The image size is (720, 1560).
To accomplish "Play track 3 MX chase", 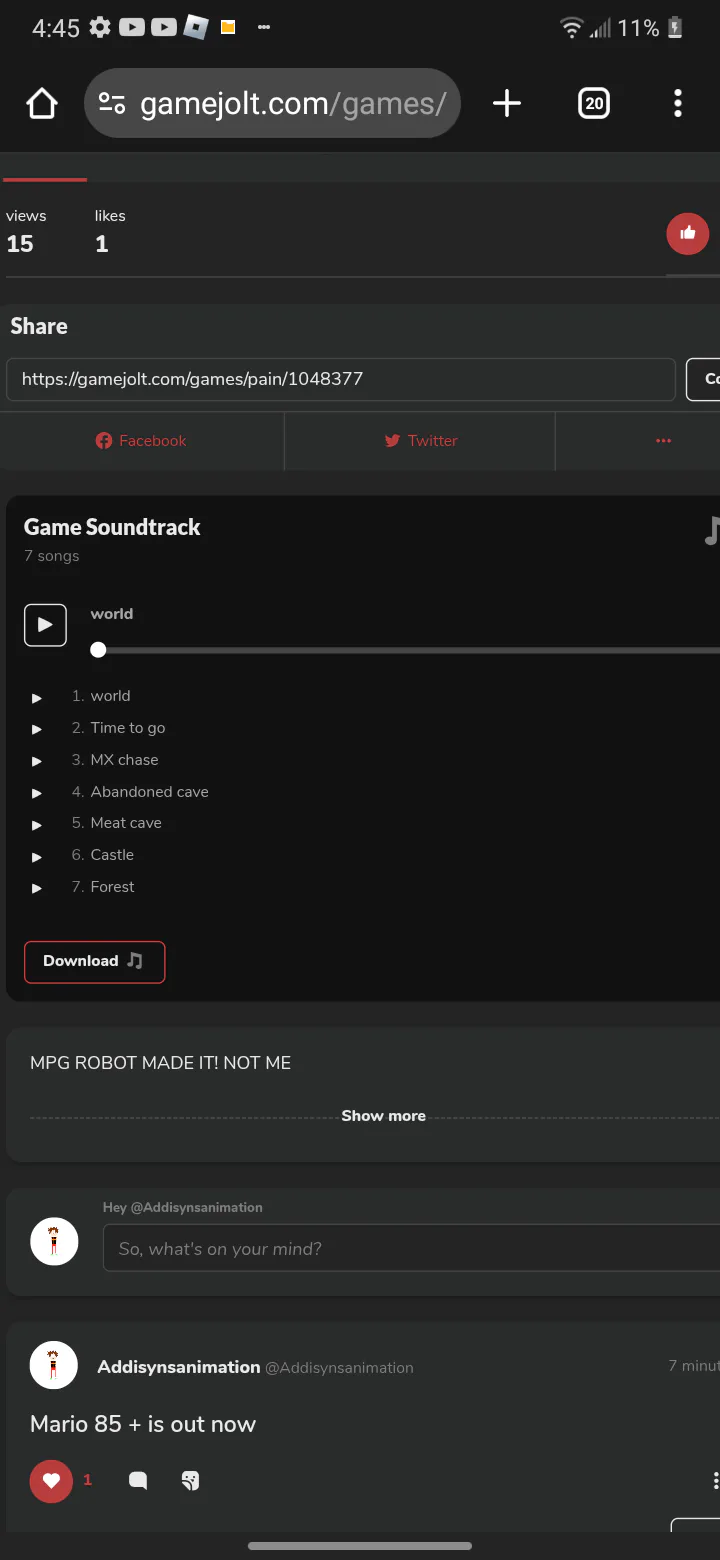I will click(37, 761).
